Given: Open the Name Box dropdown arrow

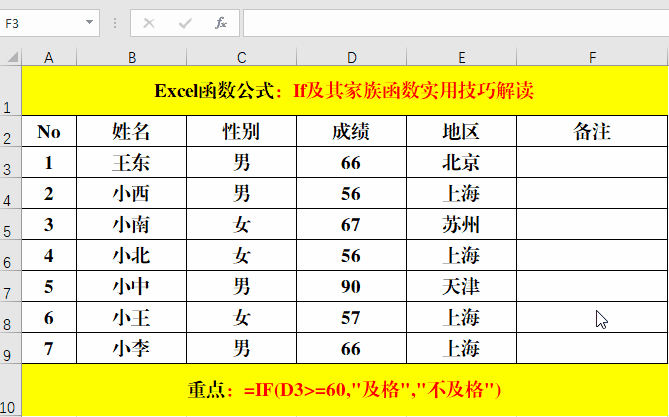Looking at the screenshot, I should pyautogui.click(x=89, y=23).
